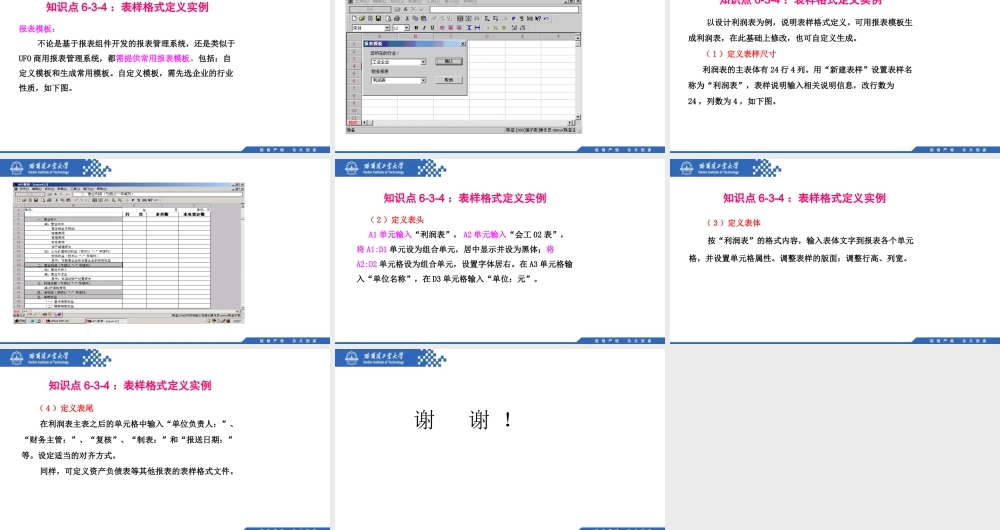
Task: Click the 知识点 6-3-4 title above 报表模板
Action: coord(127,7)
